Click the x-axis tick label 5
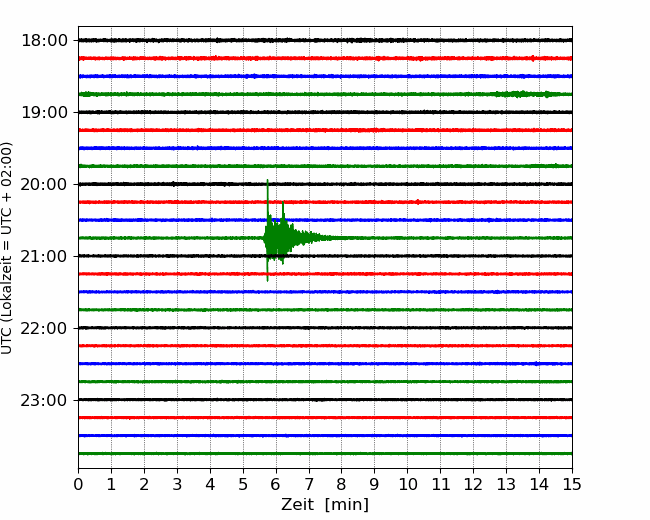 tap(243, 484)
